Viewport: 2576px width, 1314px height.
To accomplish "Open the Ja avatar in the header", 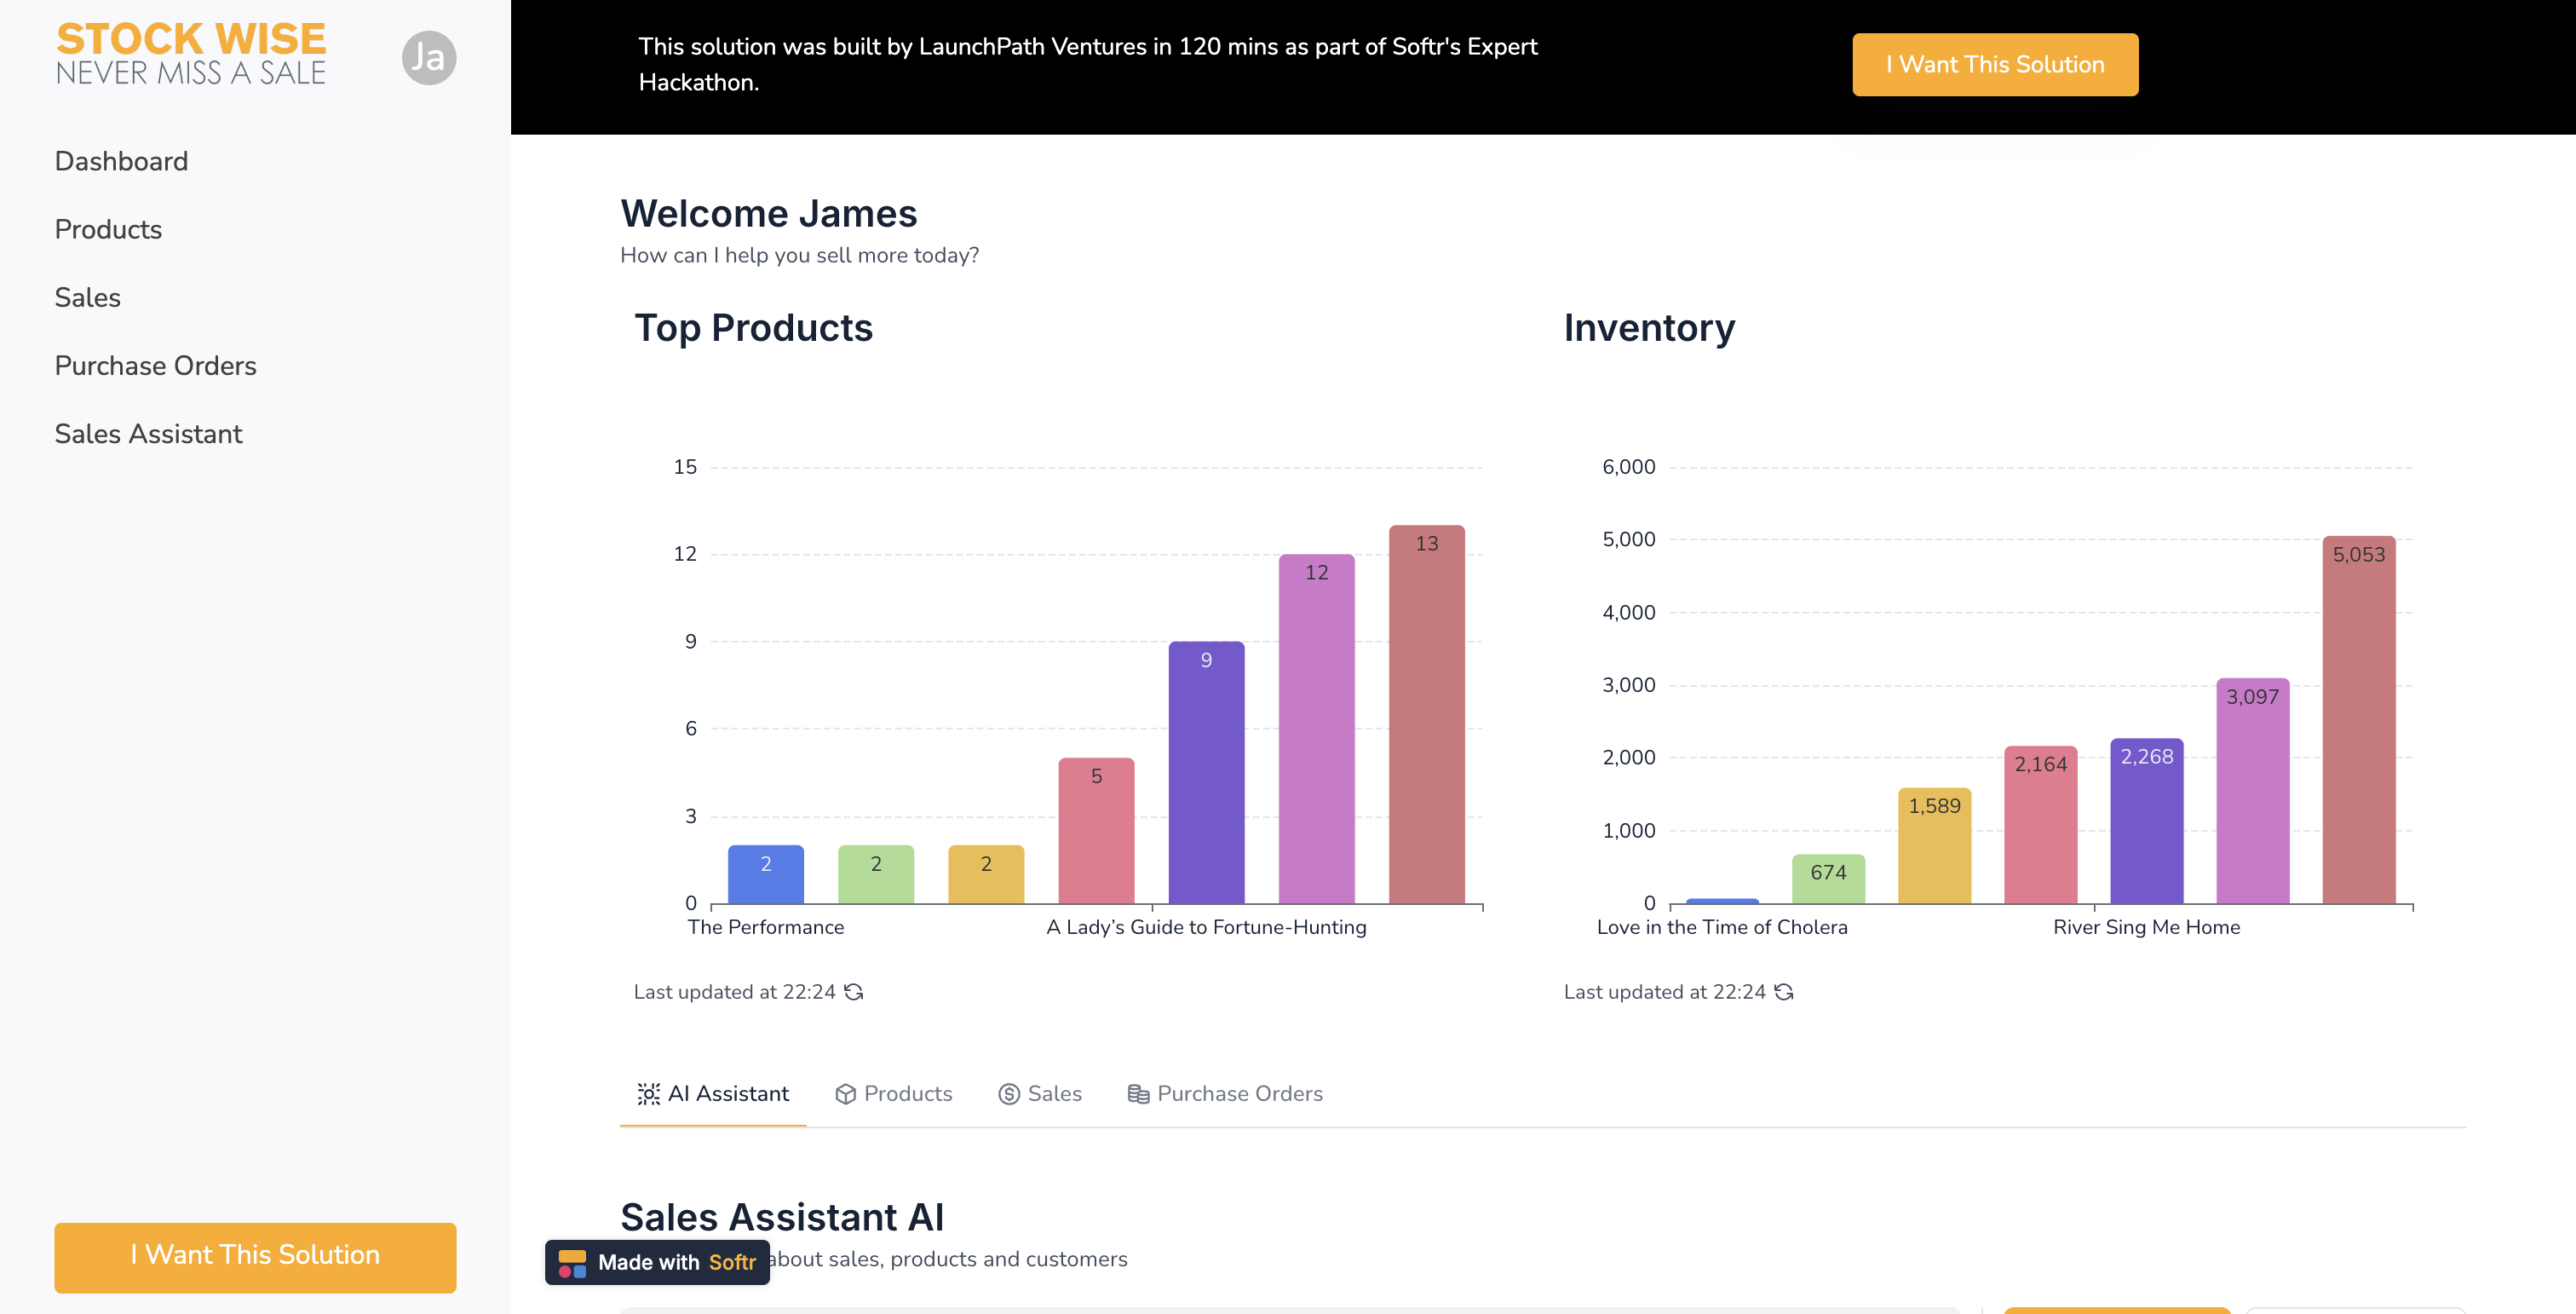I will pos(429,57).
